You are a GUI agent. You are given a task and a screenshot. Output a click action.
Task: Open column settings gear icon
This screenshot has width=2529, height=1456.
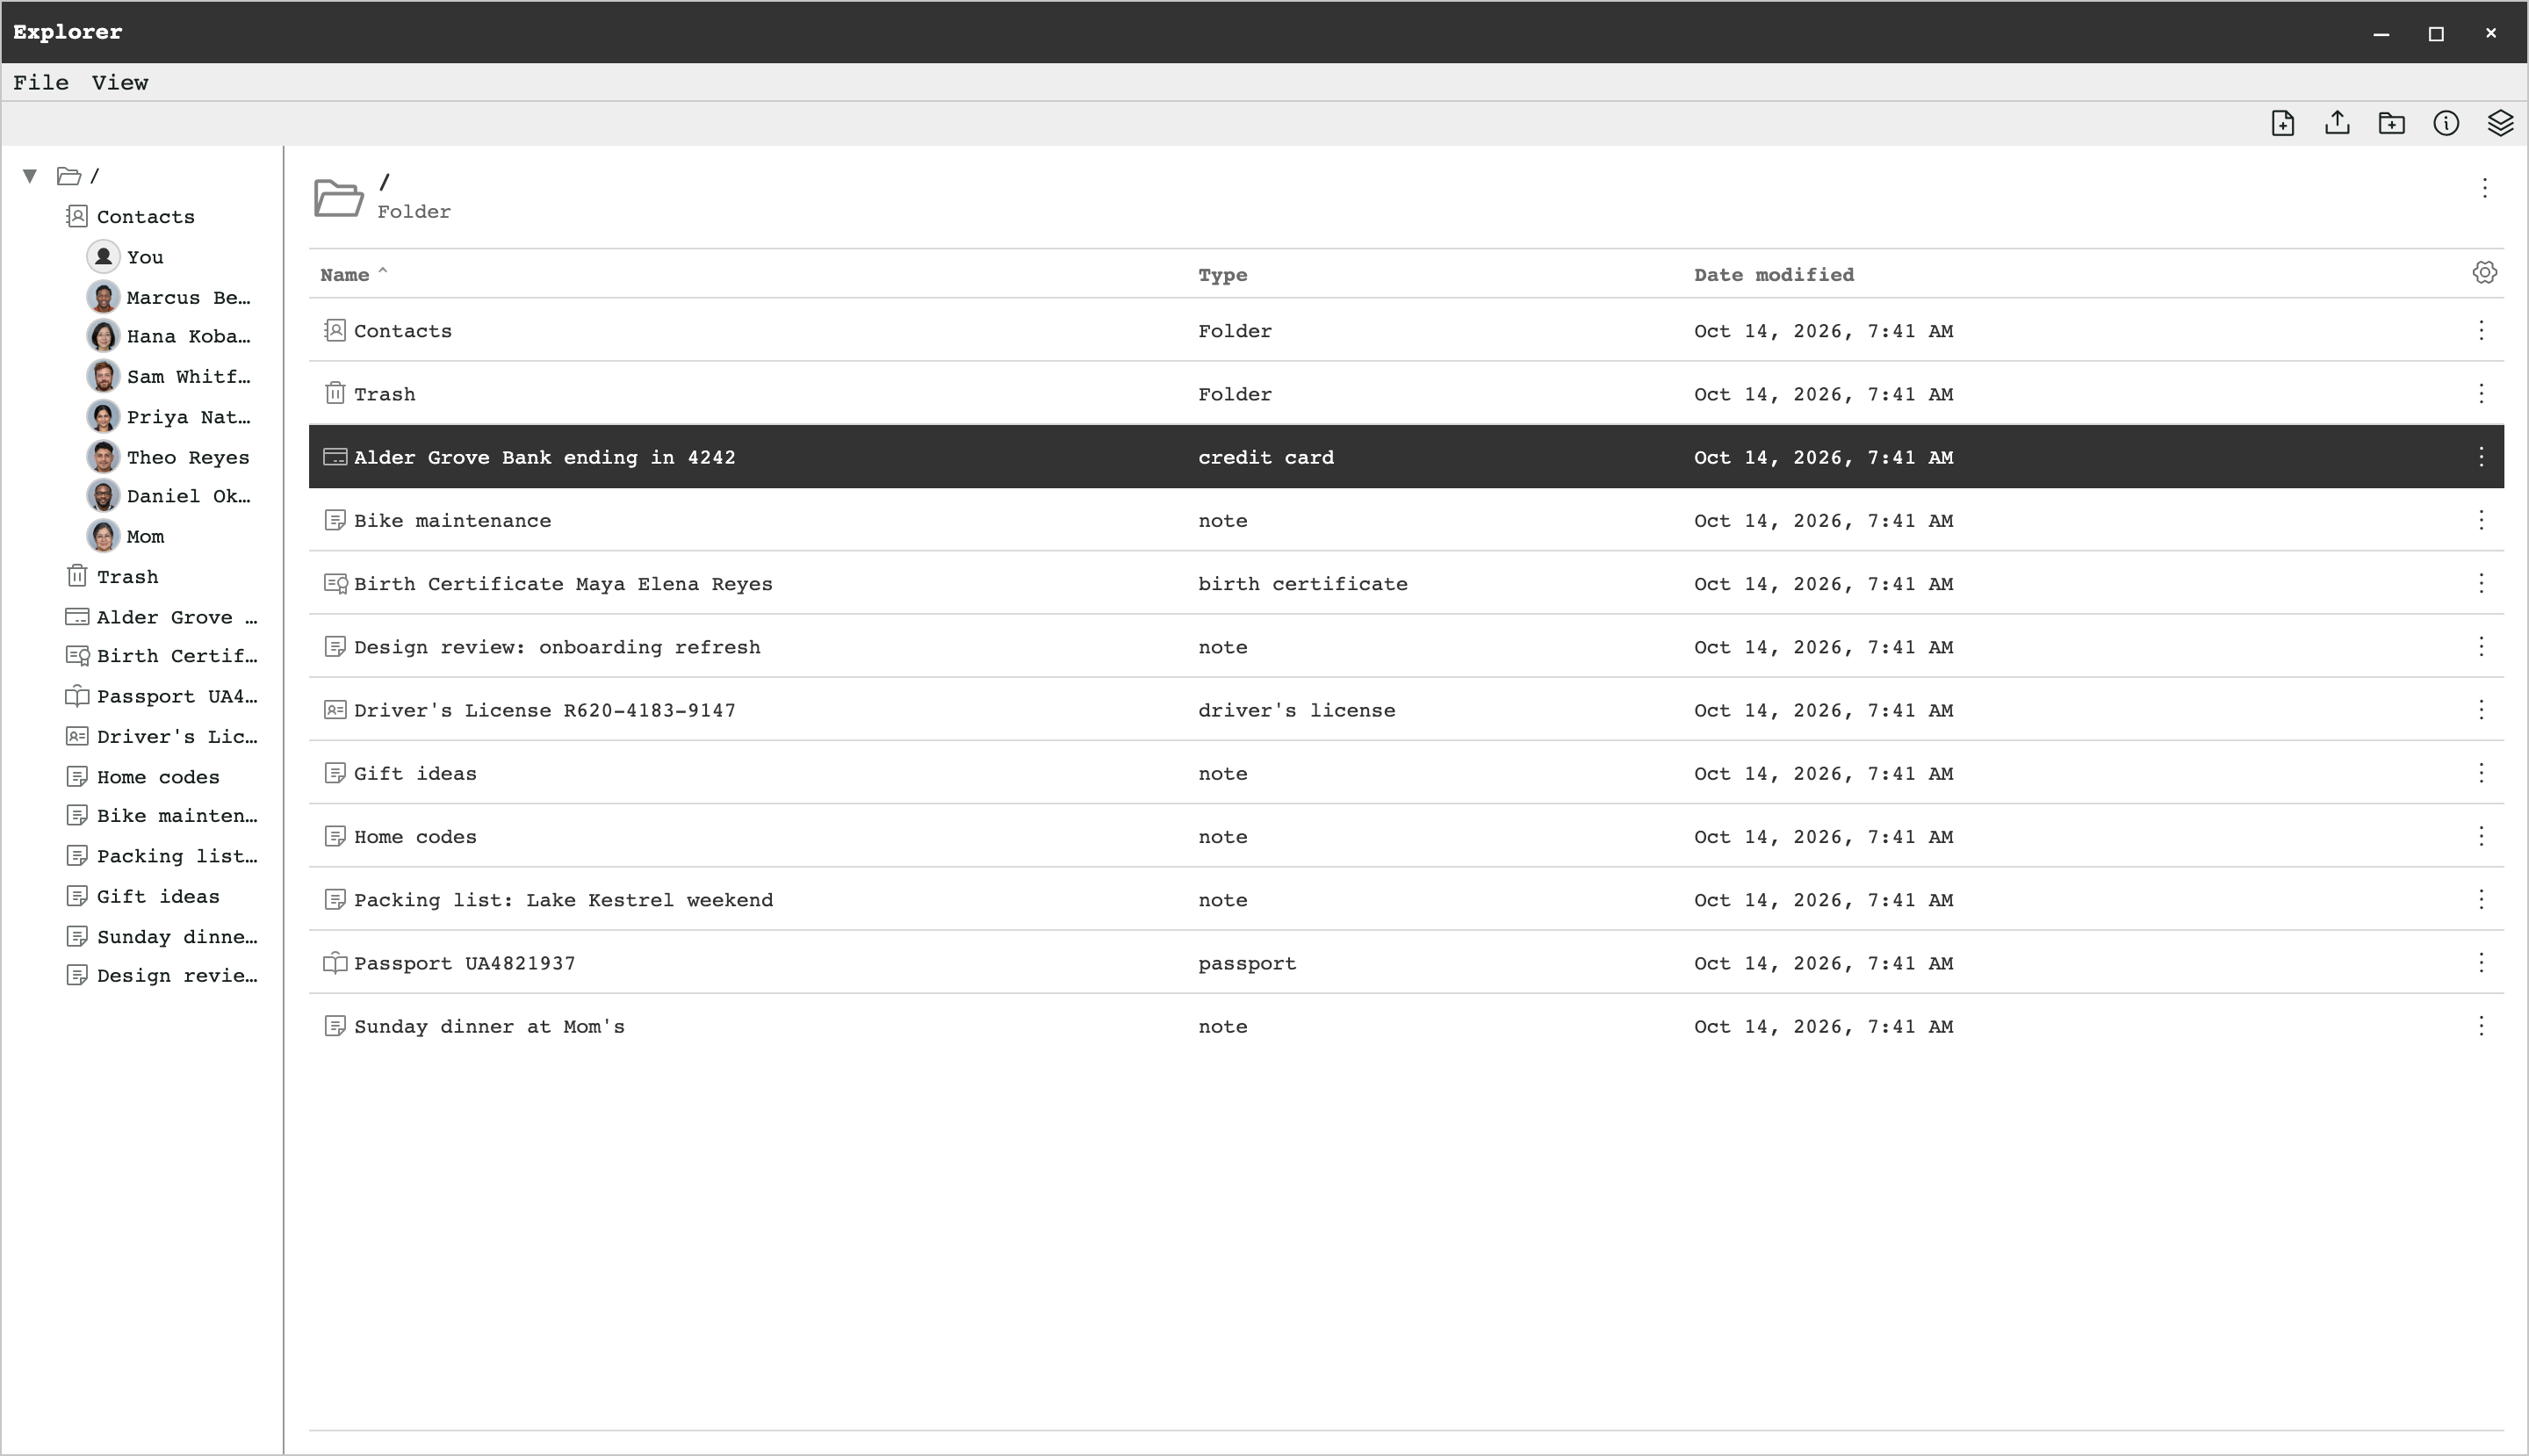coord(2484,273)
